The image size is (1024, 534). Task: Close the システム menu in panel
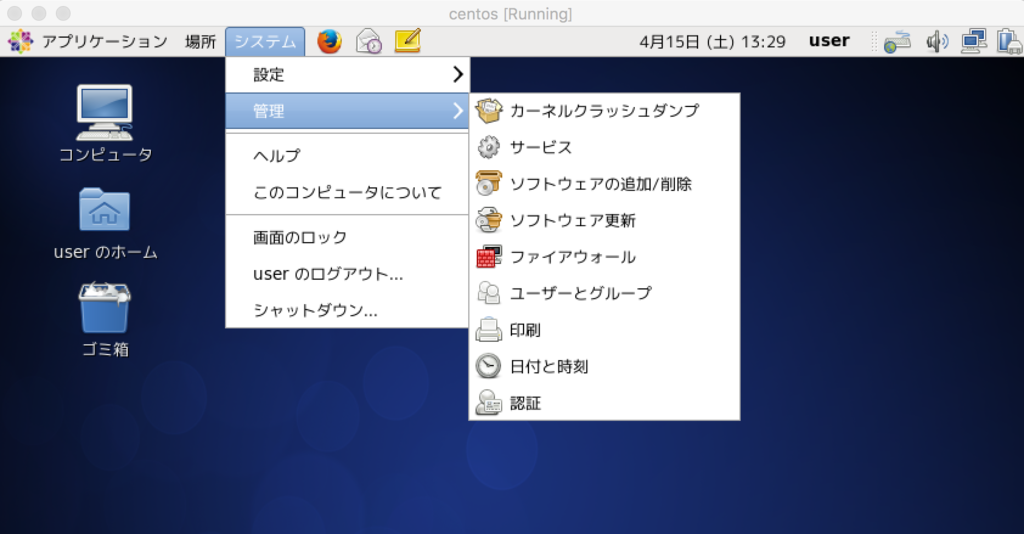pyautogui.click(x=265, y=42)
